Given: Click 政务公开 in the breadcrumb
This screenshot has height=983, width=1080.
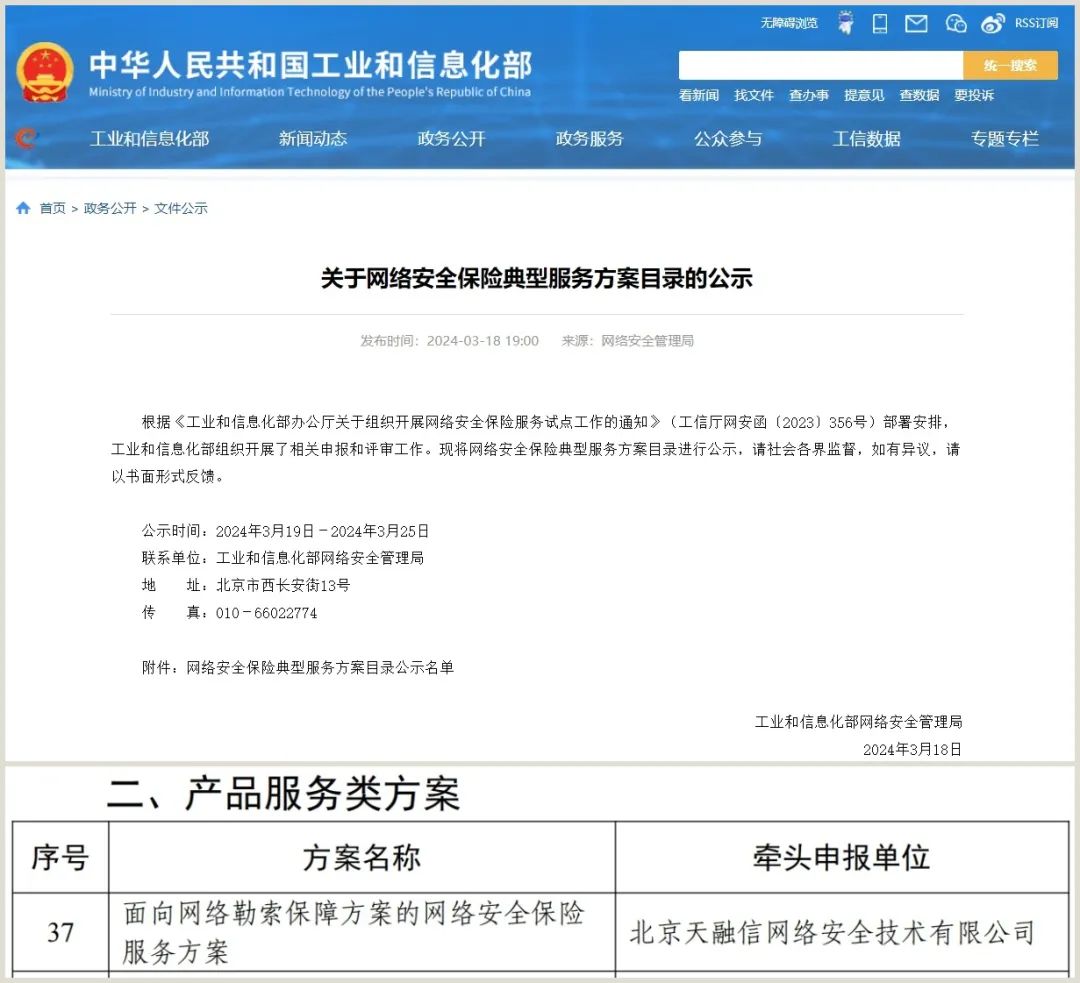Looking at the screenshot, I should (110, 208).
